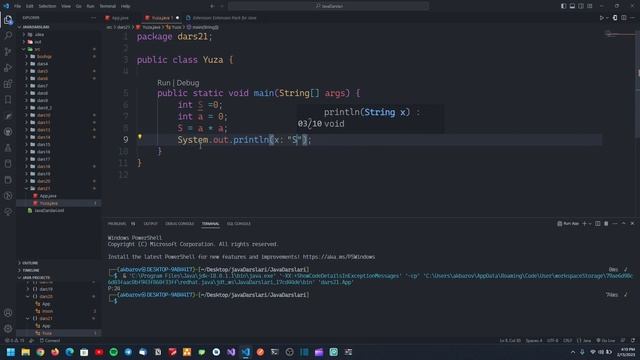Viewport: 640px width, 360px height.
Task: Switch to Extension Pack for Java tab
Action: [x=224, y=18]
